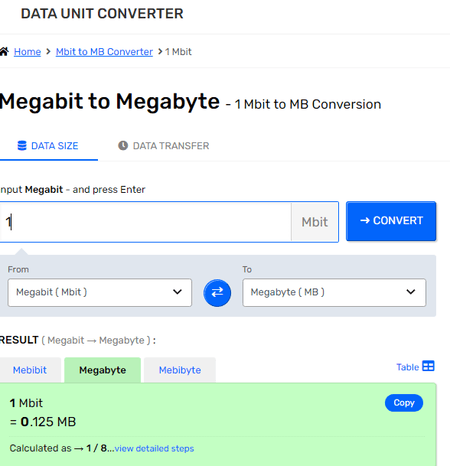Screen dimensions: 450x466
Task: Switch to the Mebibit result tab
Action: point(30,370)
